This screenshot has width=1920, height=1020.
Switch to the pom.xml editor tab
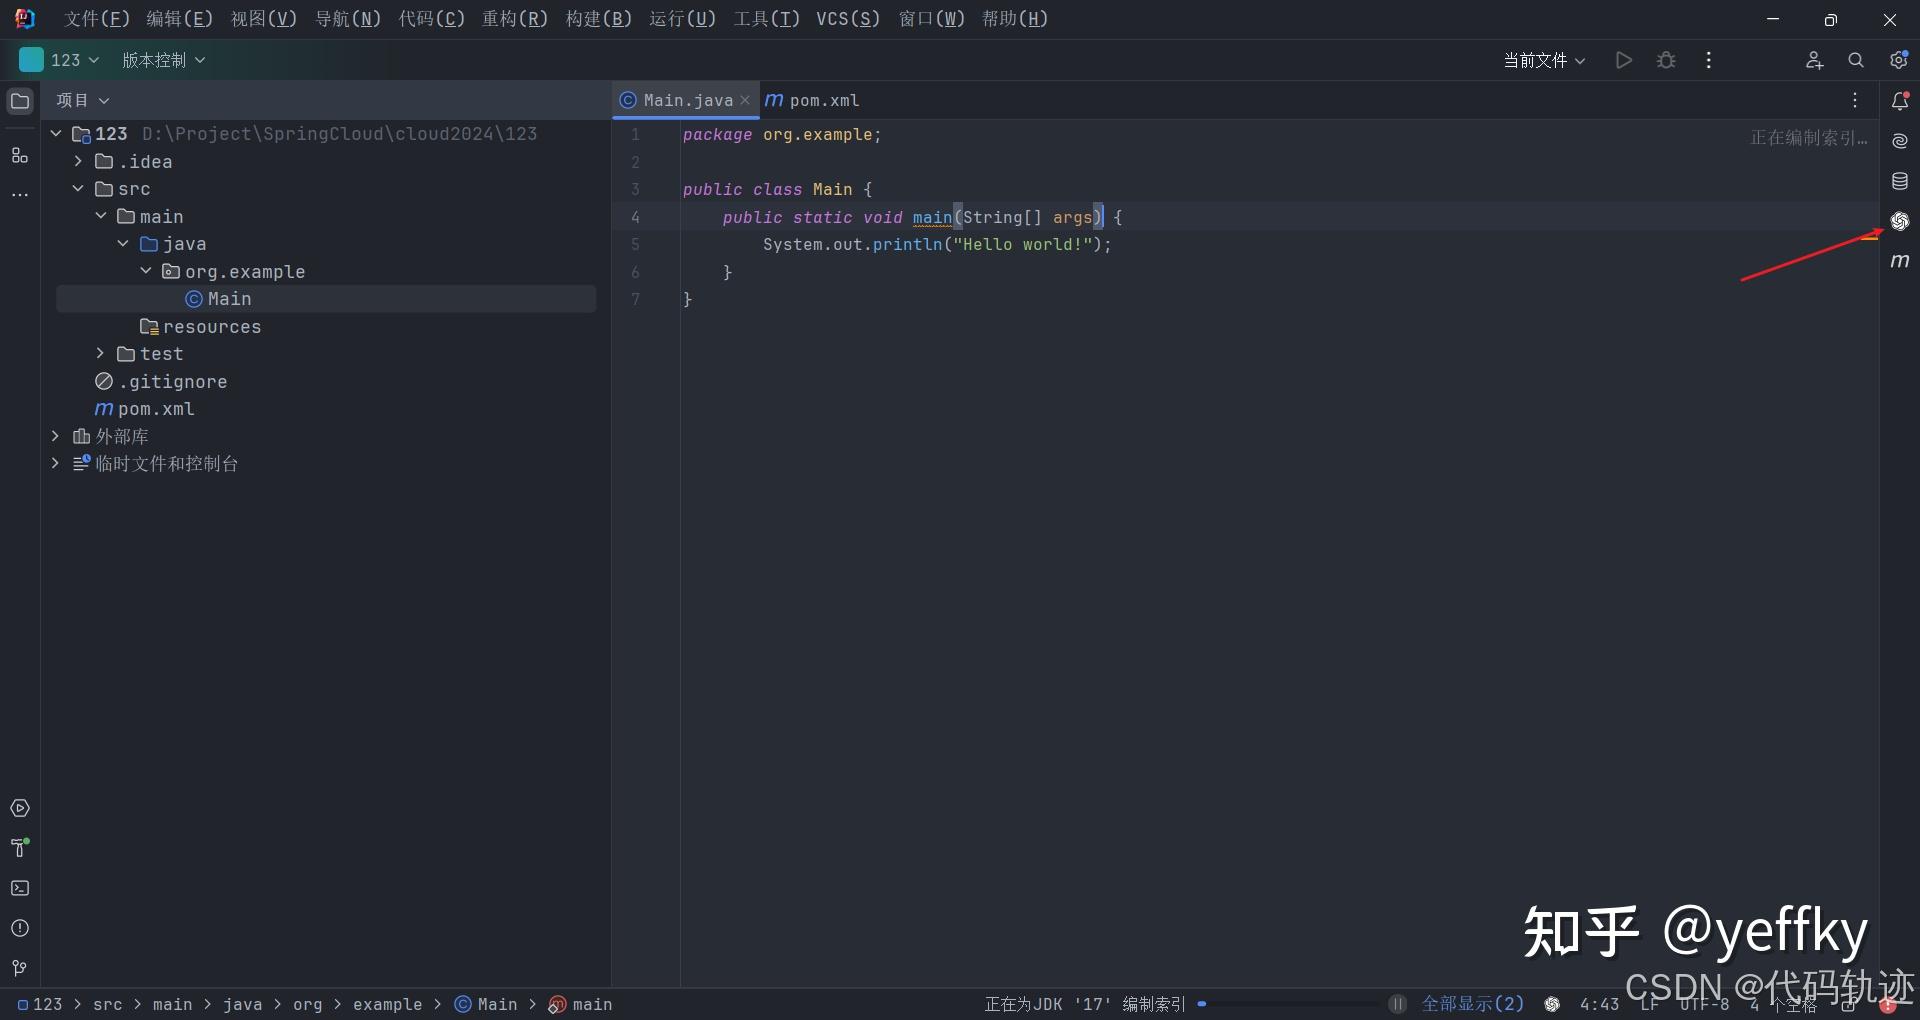(x=823, y=100)
